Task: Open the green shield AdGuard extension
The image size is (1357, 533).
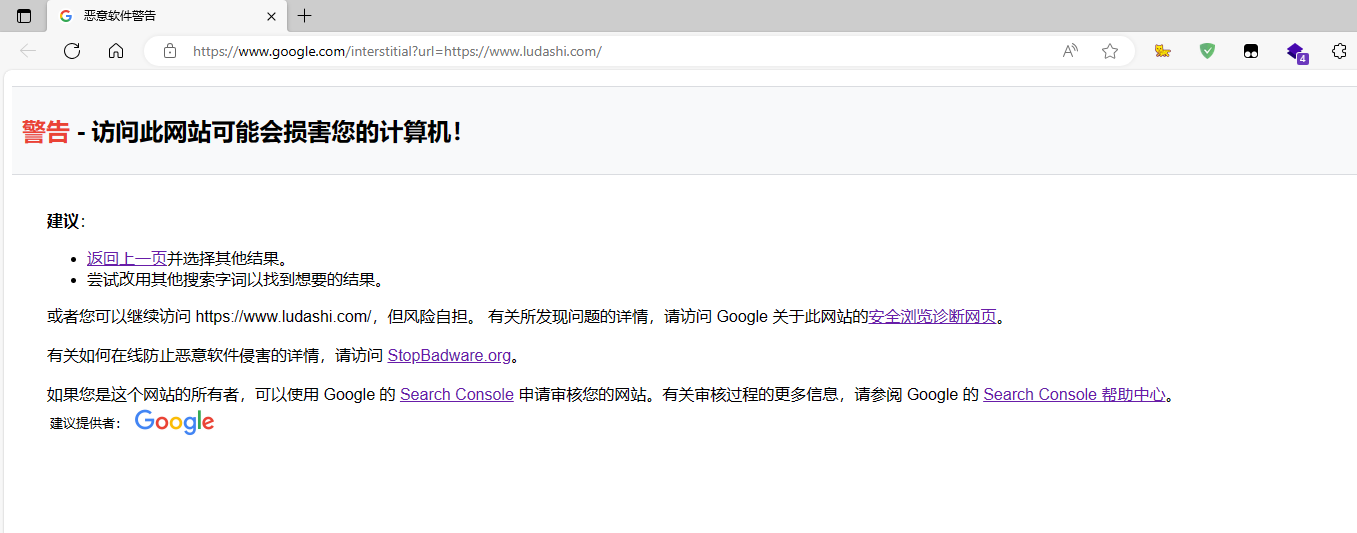Action: click(1207, 51)
